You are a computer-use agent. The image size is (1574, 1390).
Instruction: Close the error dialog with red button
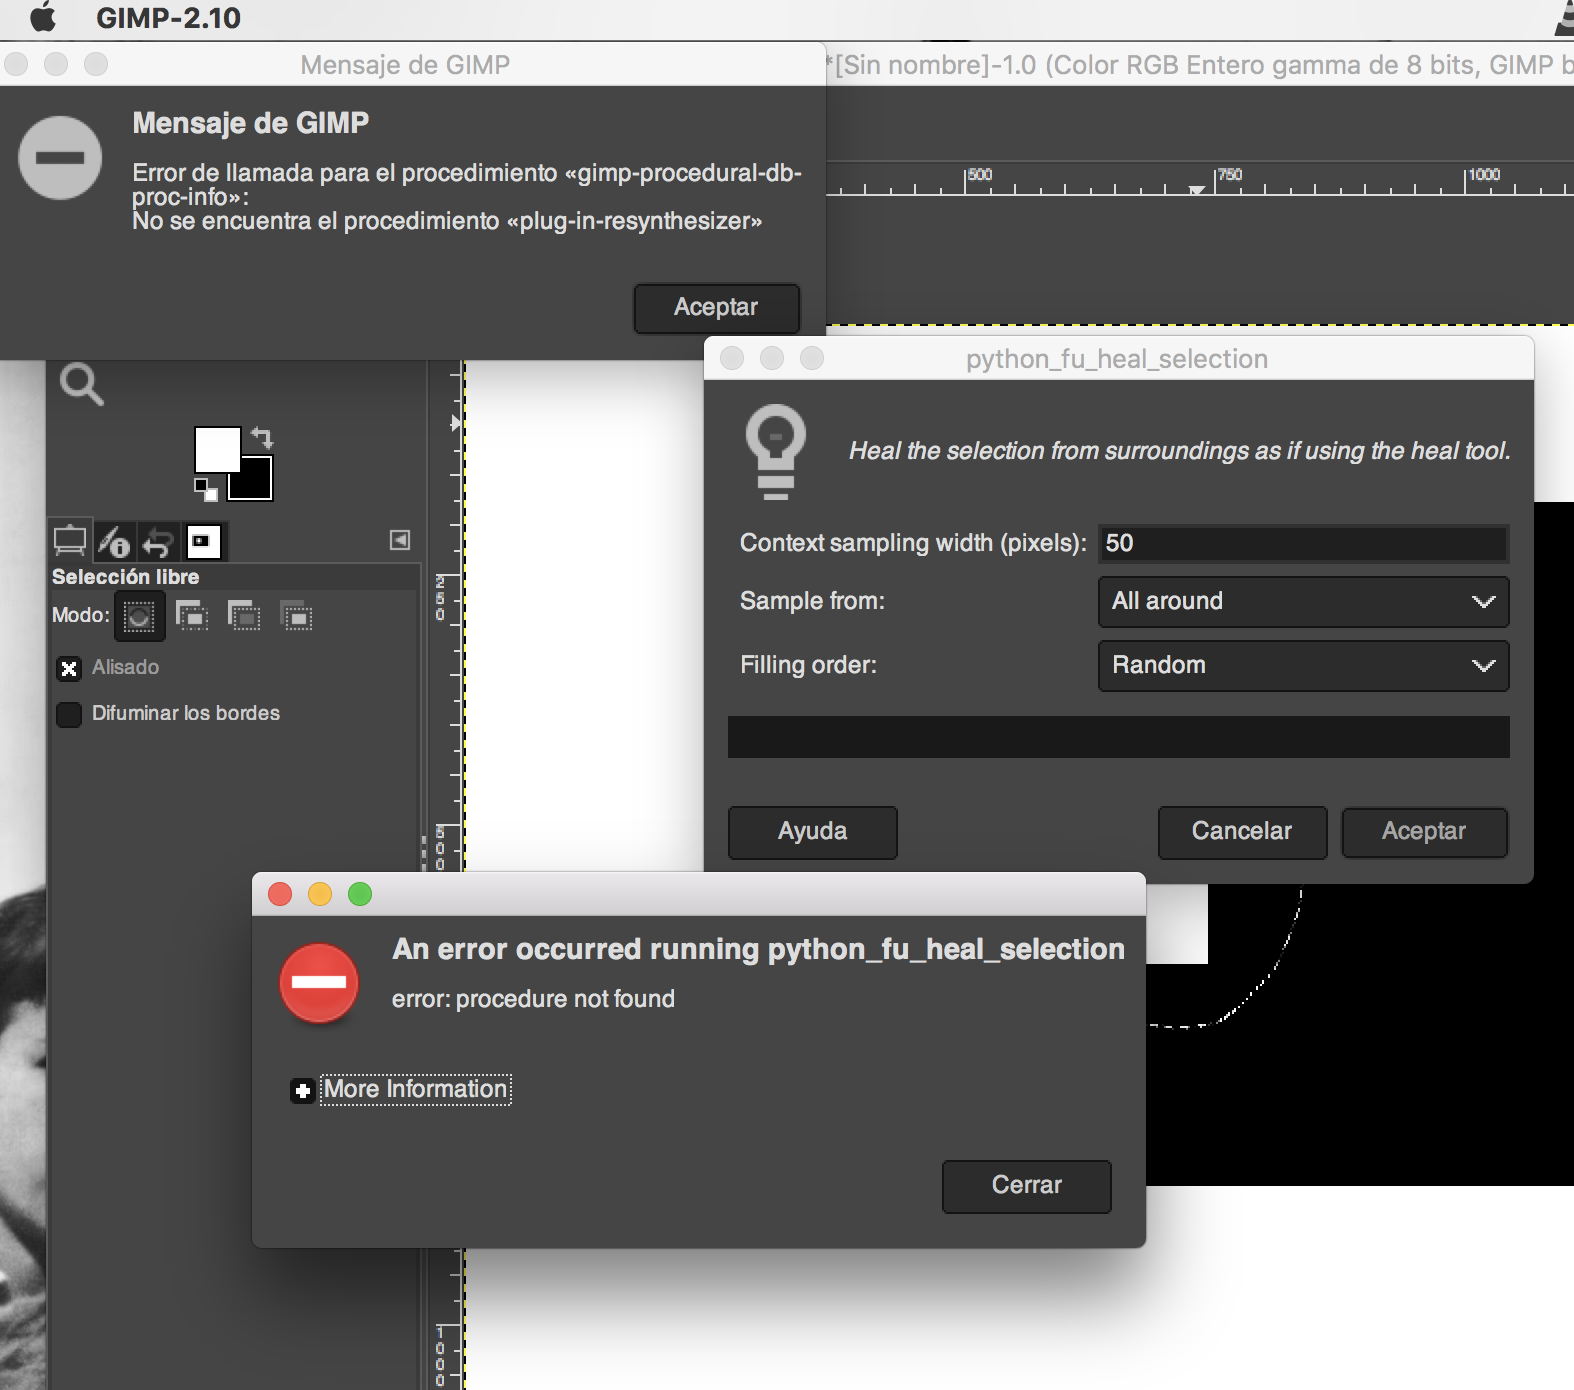[280, 894]
